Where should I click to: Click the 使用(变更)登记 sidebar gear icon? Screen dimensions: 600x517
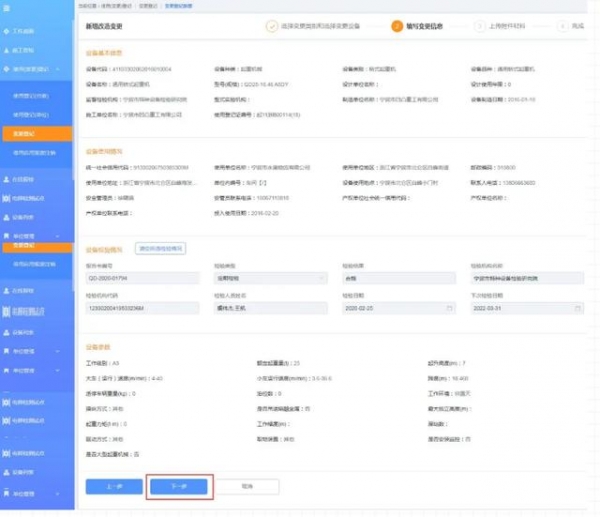click(x=6, y=68)
